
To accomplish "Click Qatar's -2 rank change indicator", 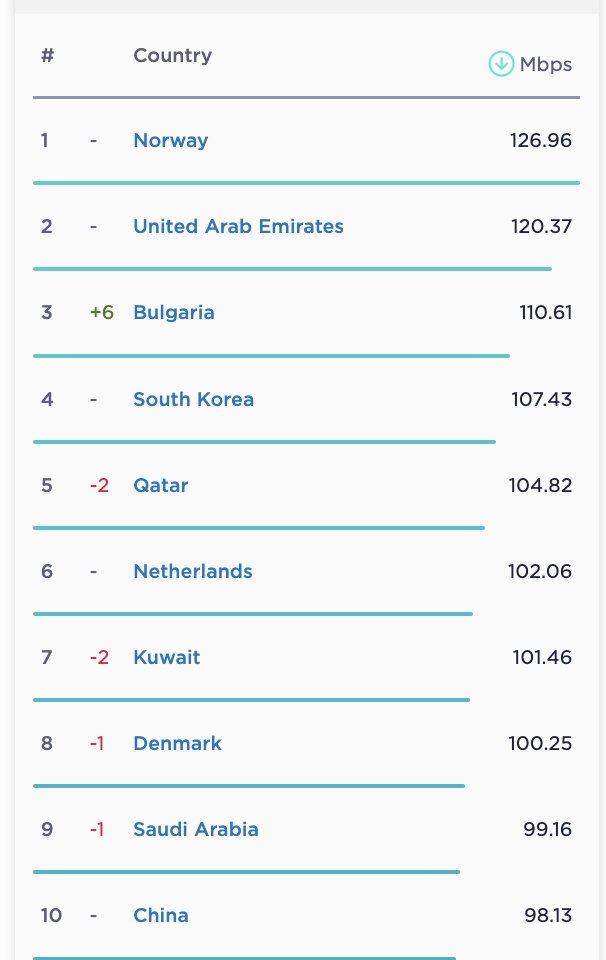I will pos(99,485).
